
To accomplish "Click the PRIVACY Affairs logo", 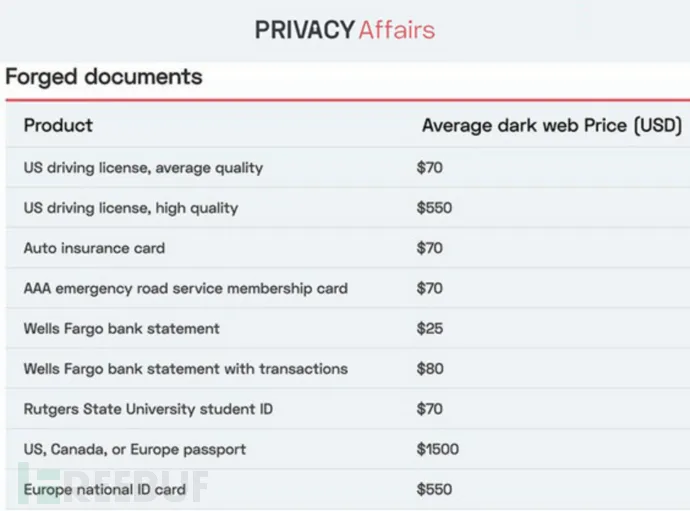I will [345, 30].
